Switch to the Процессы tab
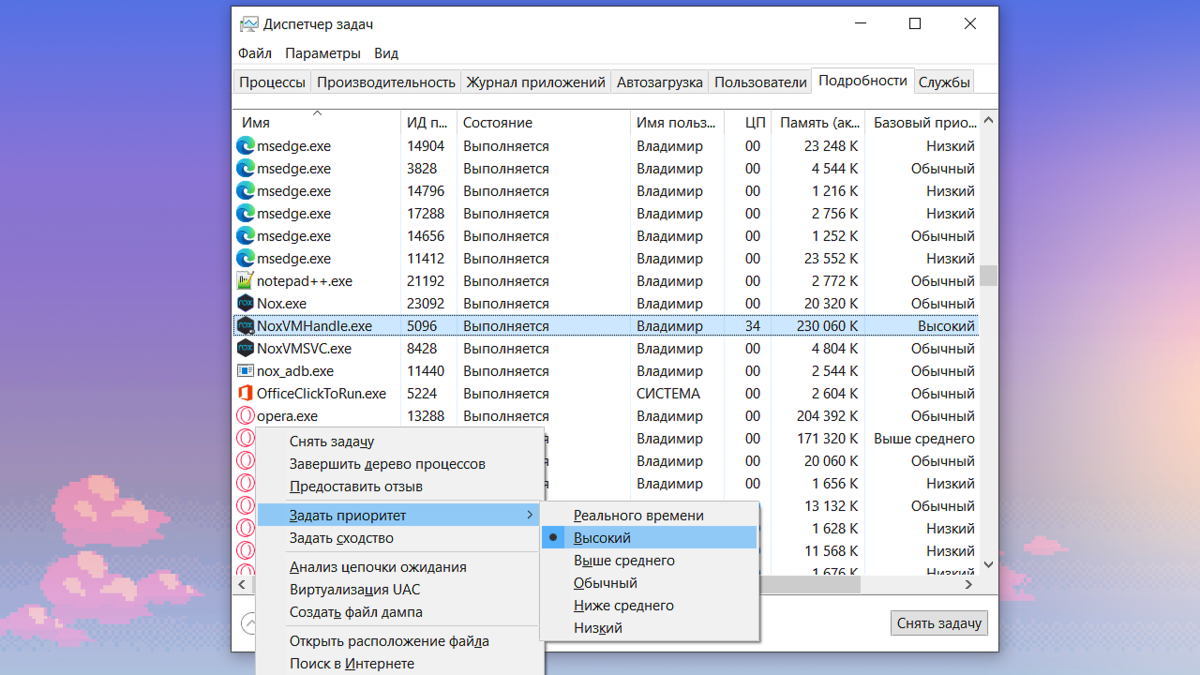 (x=272, y=82)
